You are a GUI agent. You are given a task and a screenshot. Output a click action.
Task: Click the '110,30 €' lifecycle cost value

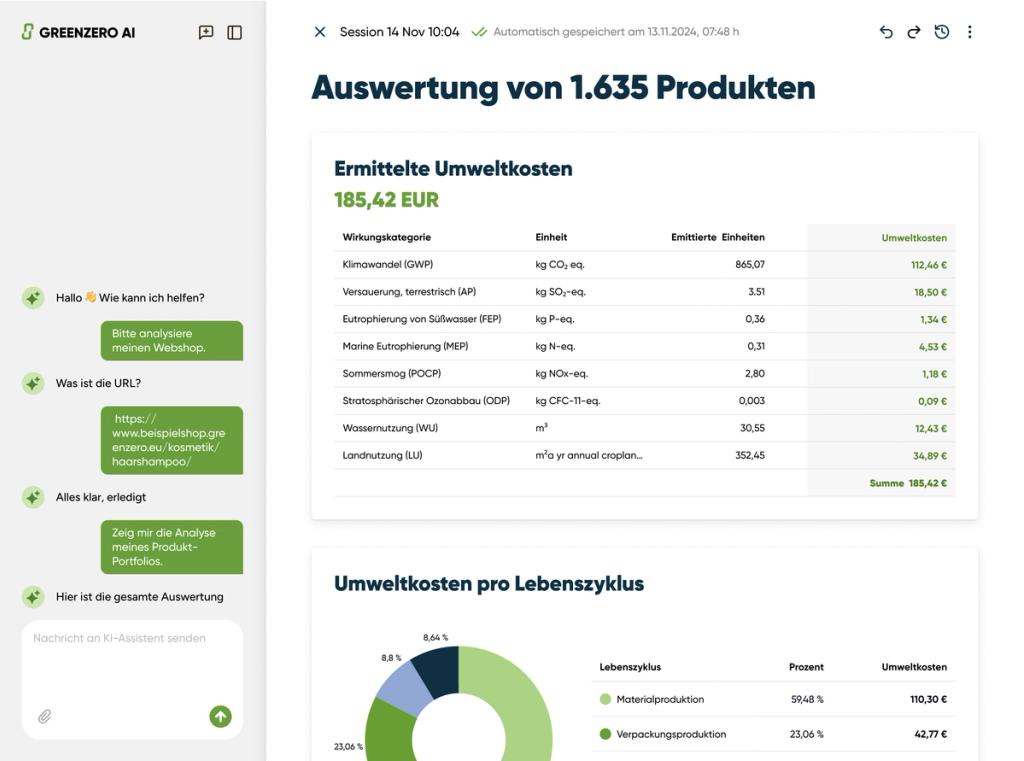pos(928,700)
